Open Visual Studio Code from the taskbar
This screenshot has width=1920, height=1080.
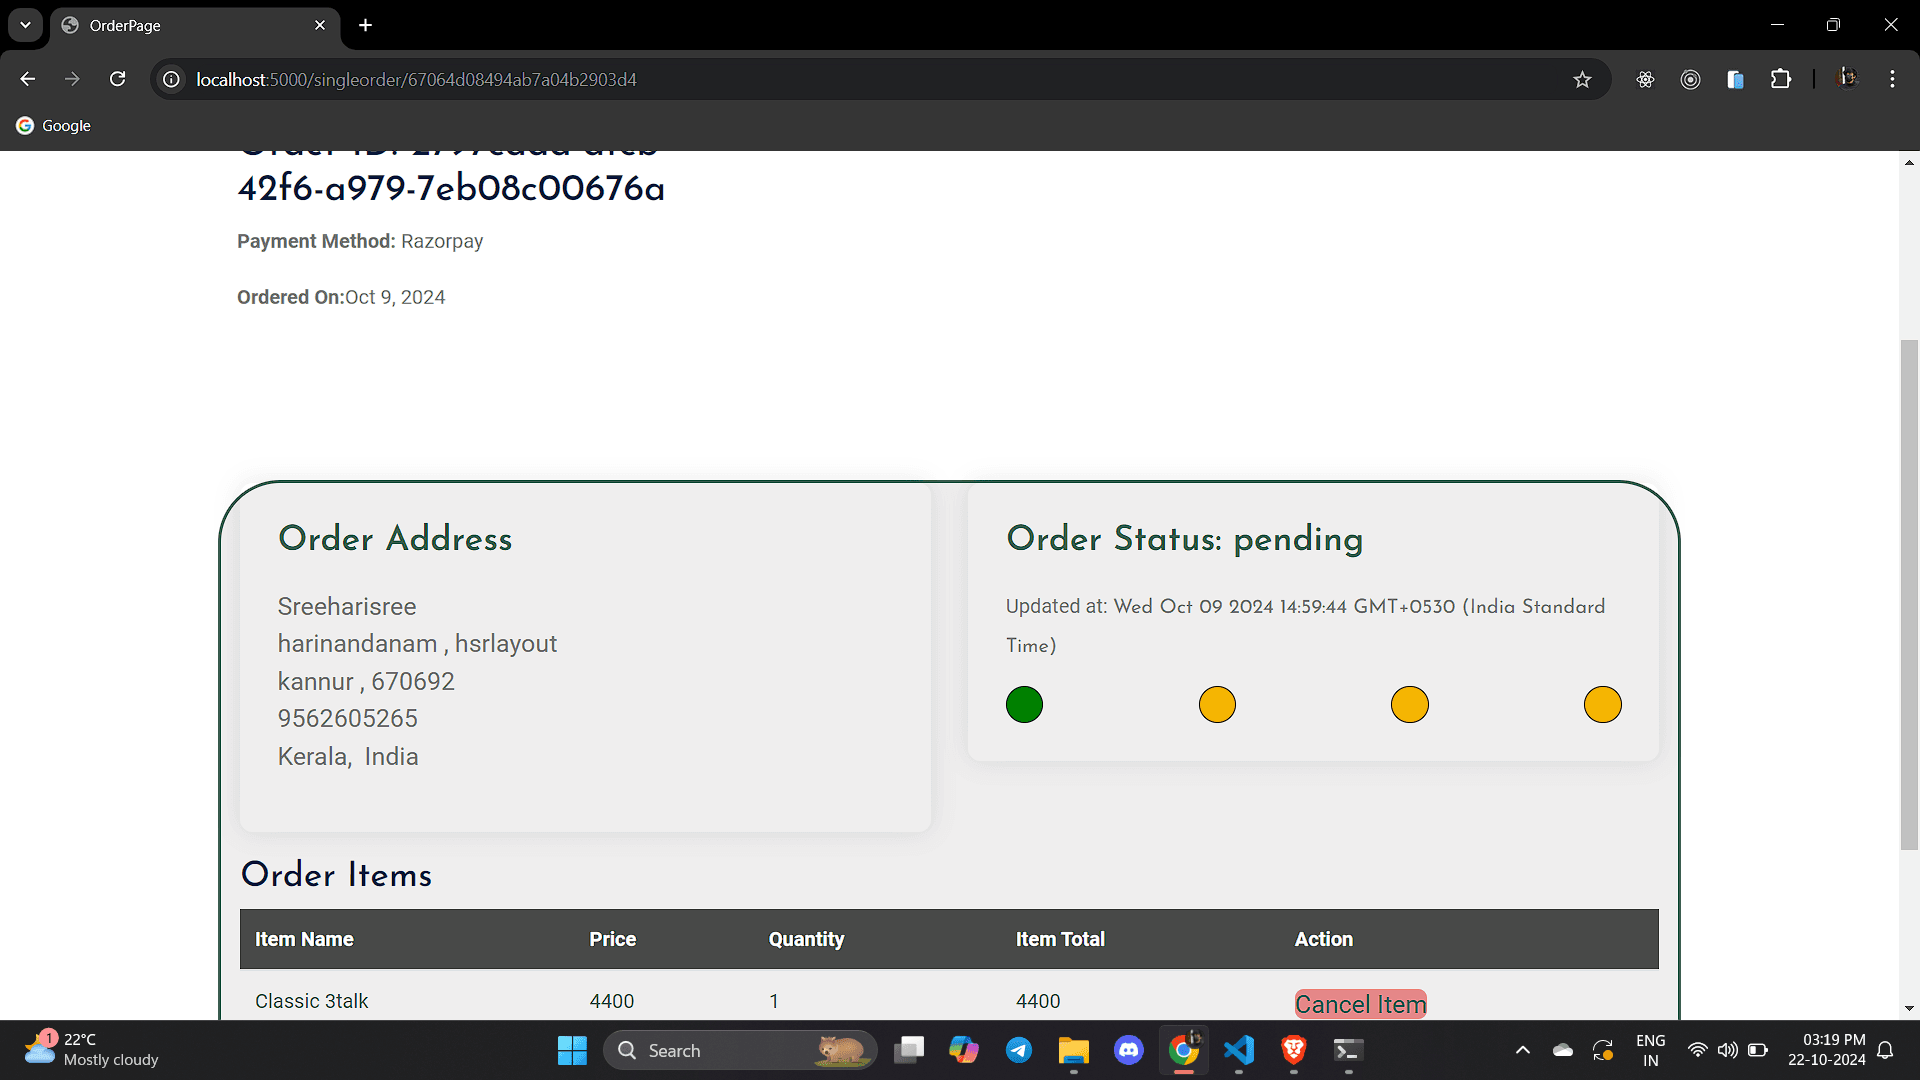(x=1238, y=1050)
